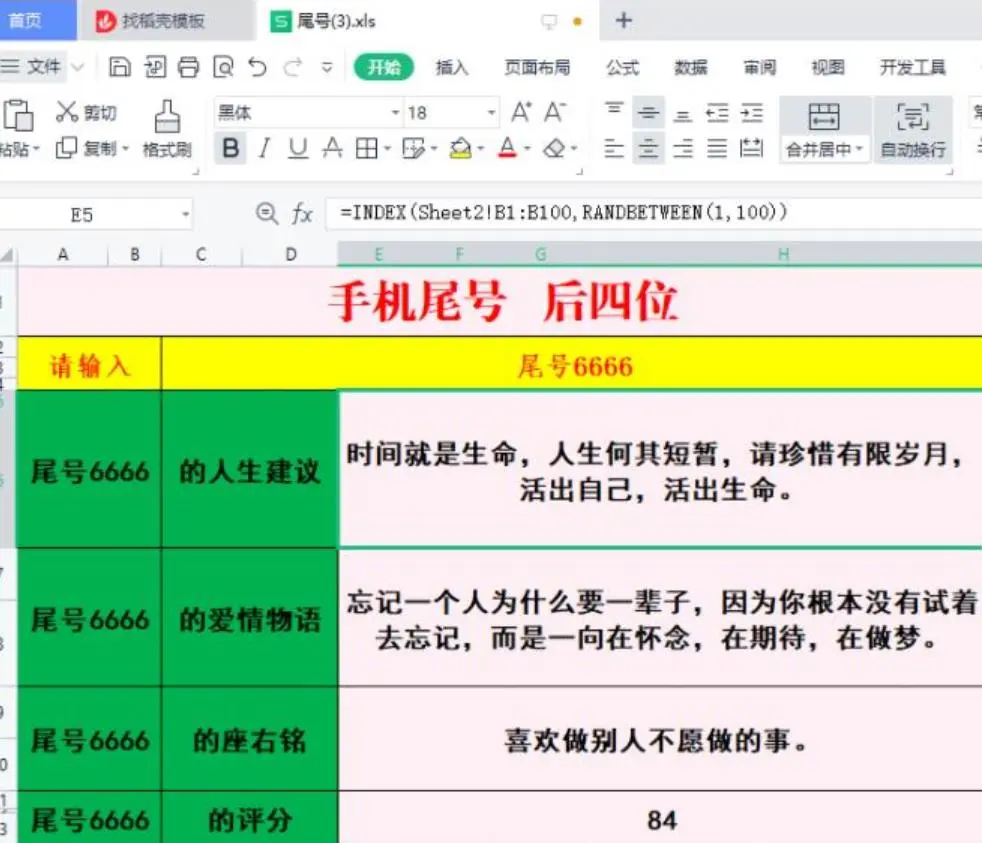Click the Cut scissors icon (剪切)
Screen dimensions: 982x843
pos(86,112)
